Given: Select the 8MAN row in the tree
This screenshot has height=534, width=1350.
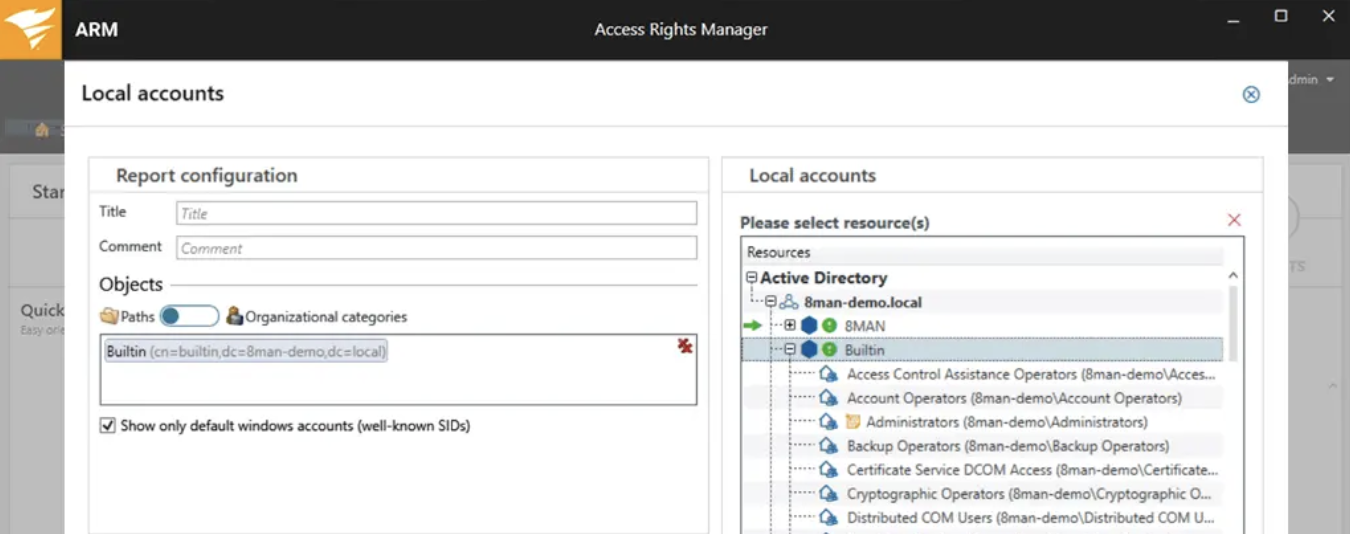Looking at the screenshot, I should coord(982,326).
